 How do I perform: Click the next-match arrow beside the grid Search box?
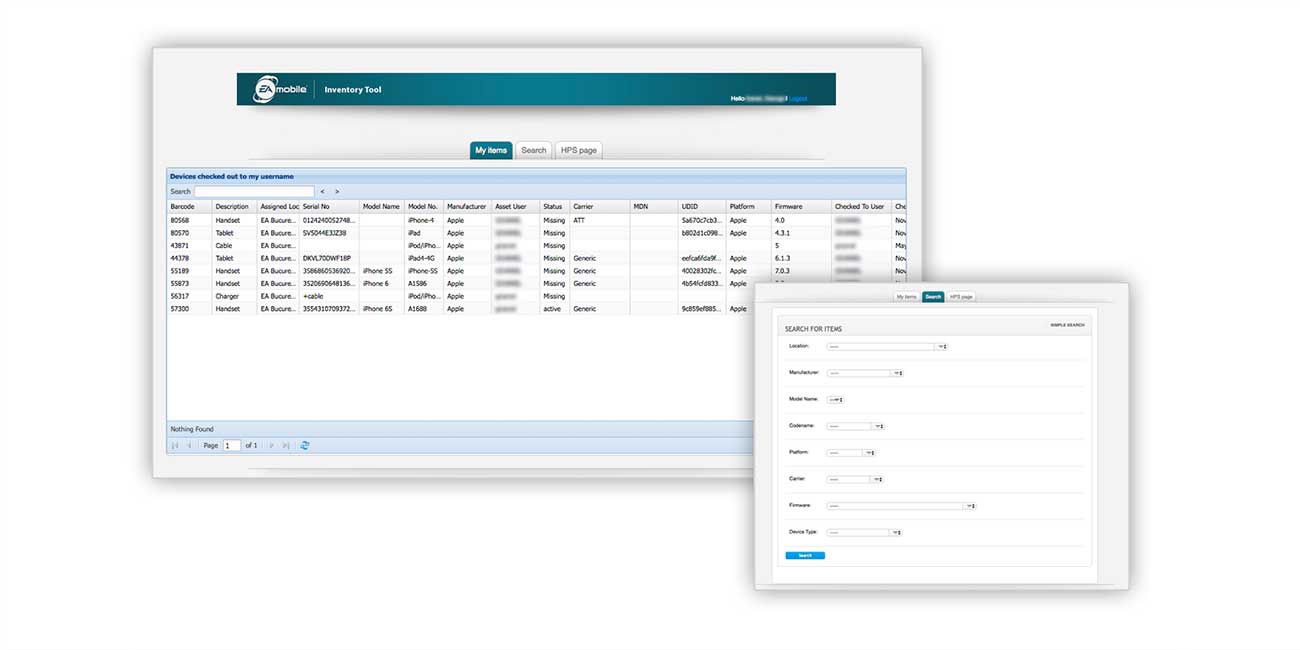point(337,191)
